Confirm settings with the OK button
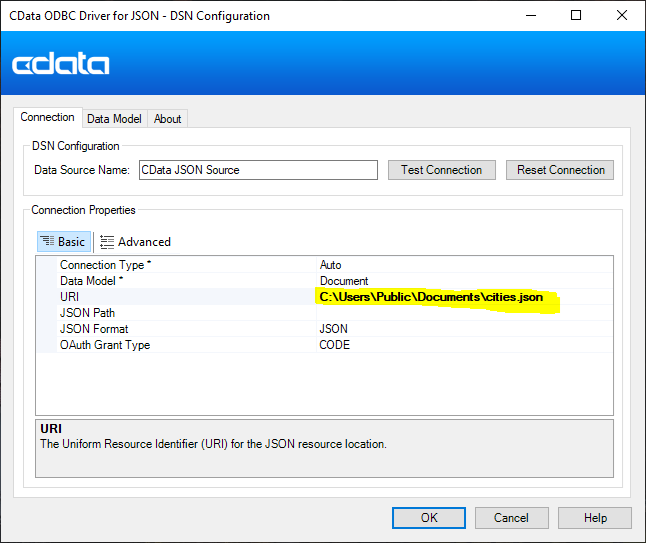 [x=429, y=518]
